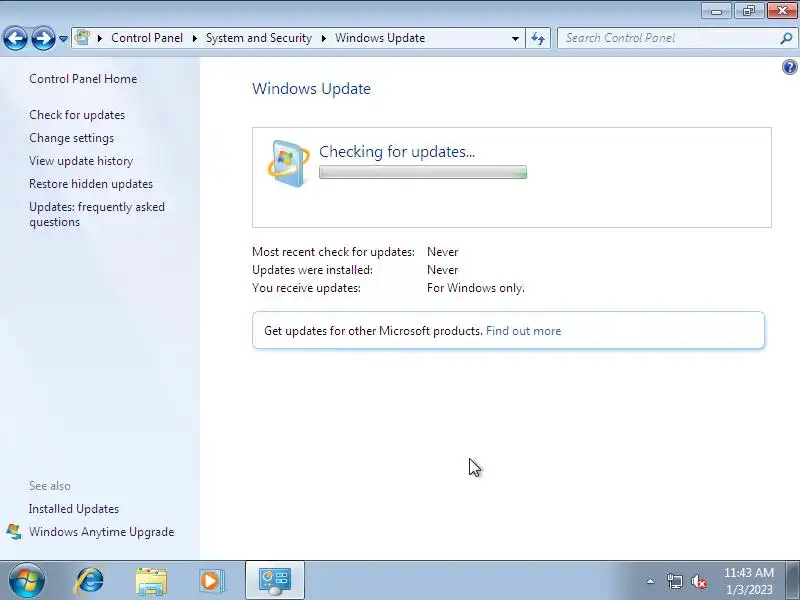Open the address bar history dropdown
Image resolution: width=800 pixels, height=600 pixels.
click(x=515, y=39)
